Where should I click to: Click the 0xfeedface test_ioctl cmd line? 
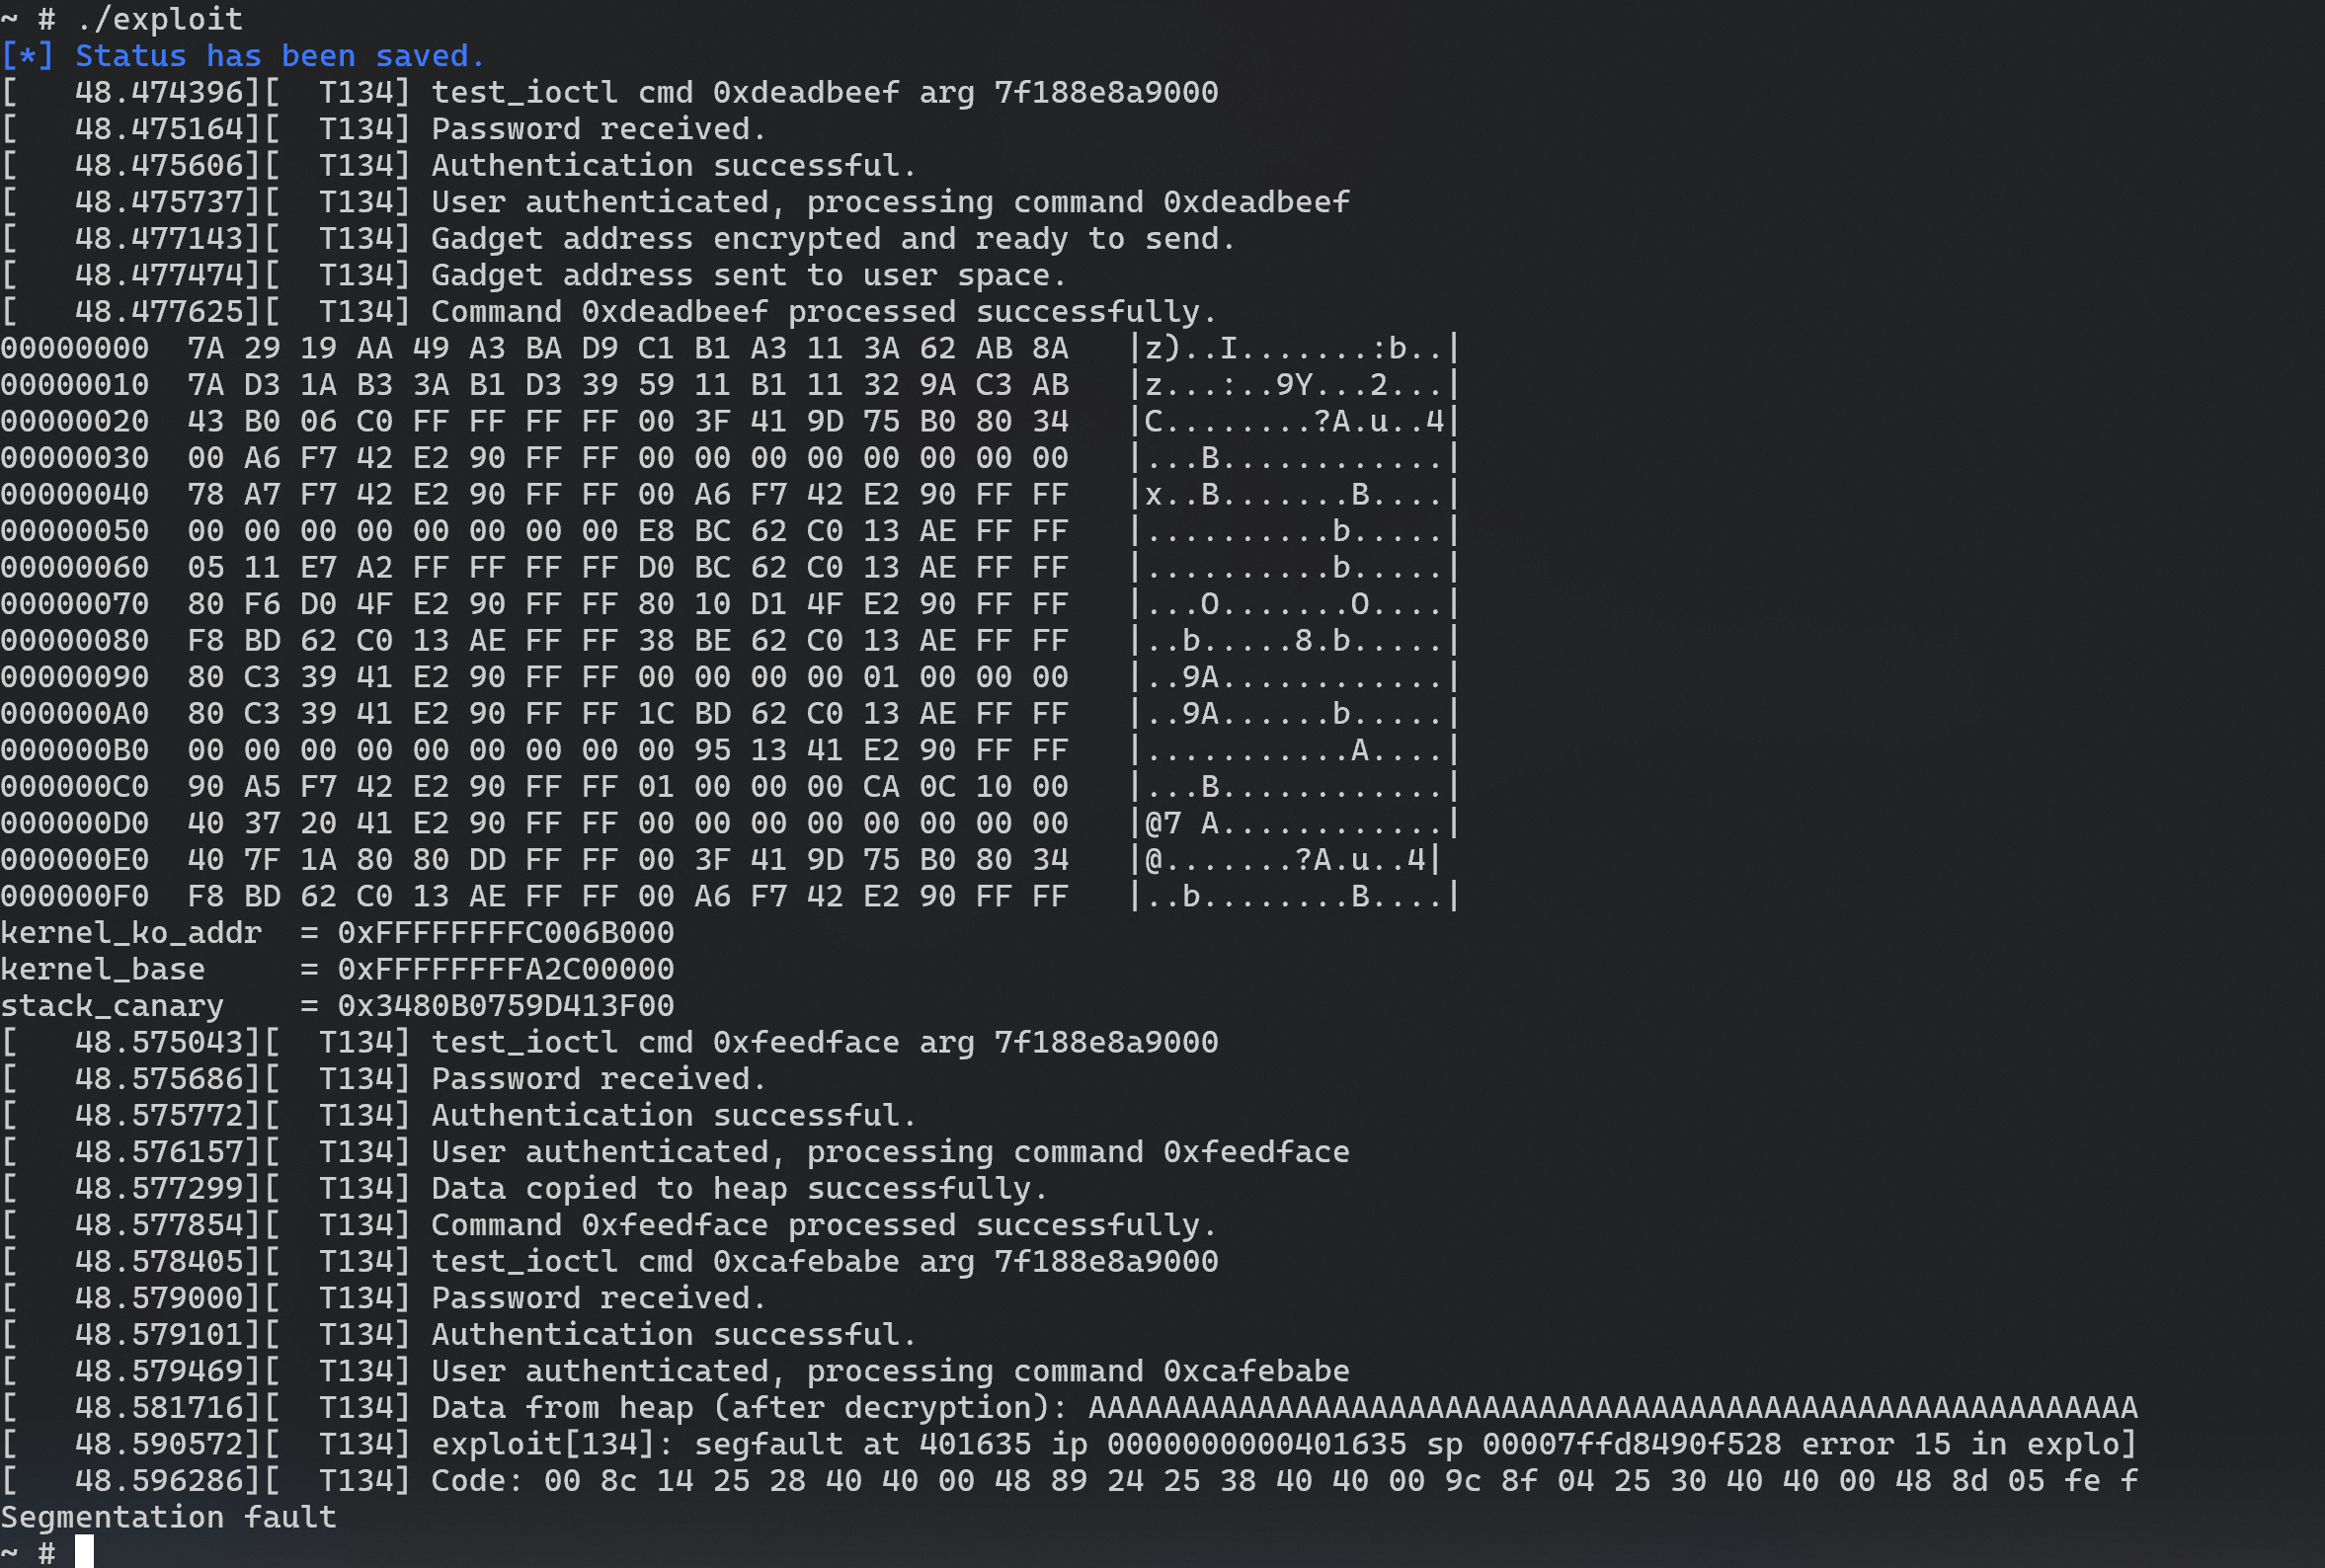click(x=610, y=1043)
